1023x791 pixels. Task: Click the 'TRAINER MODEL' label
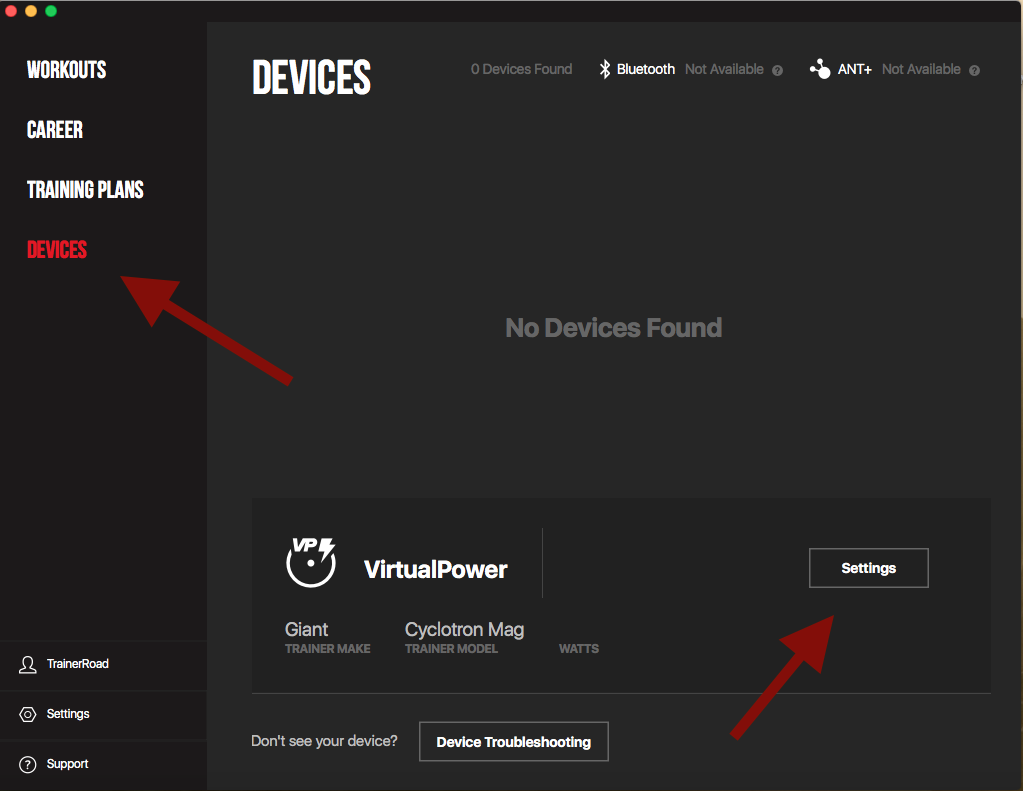click(x=451, y=649)
